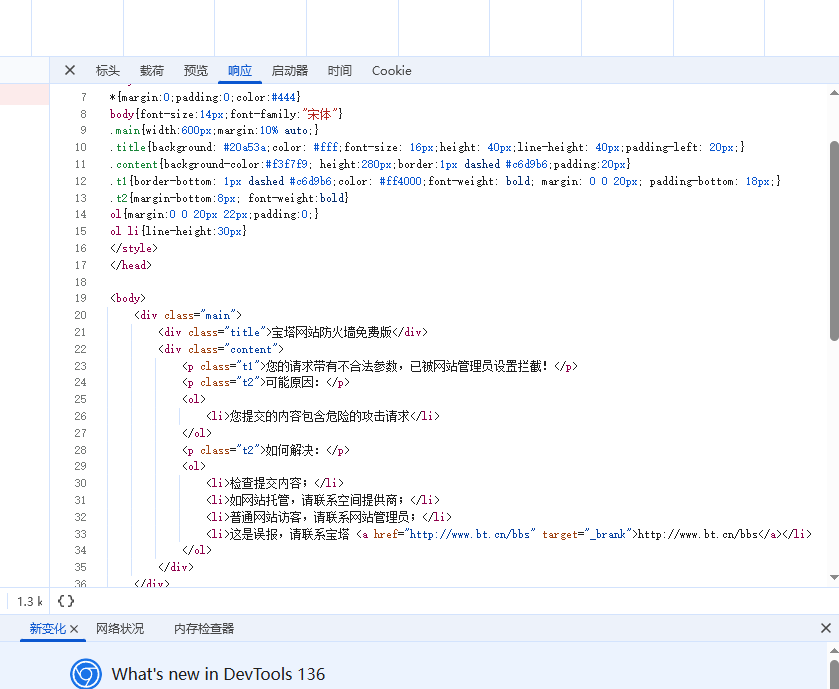Switch to the 标头 tab
The image size is (839, 689).
pyautogui.click(x=107, y=71)
